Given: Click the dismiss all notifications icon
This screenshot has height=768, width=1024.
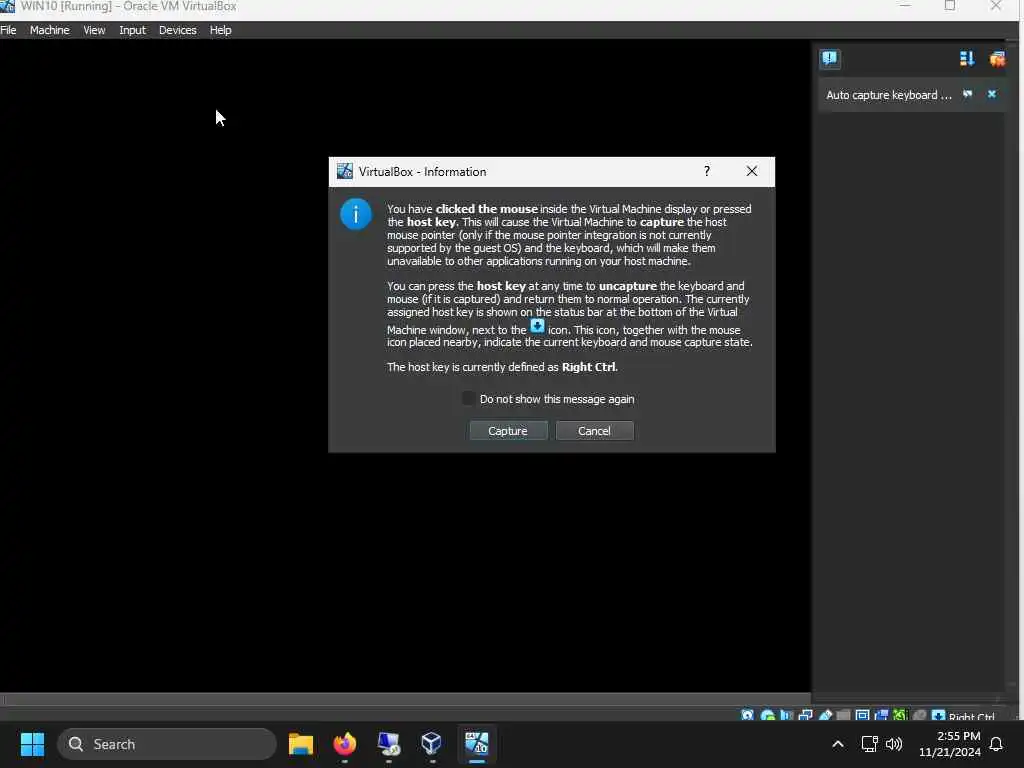Looking at the screenshot, I should pos(997,59).
